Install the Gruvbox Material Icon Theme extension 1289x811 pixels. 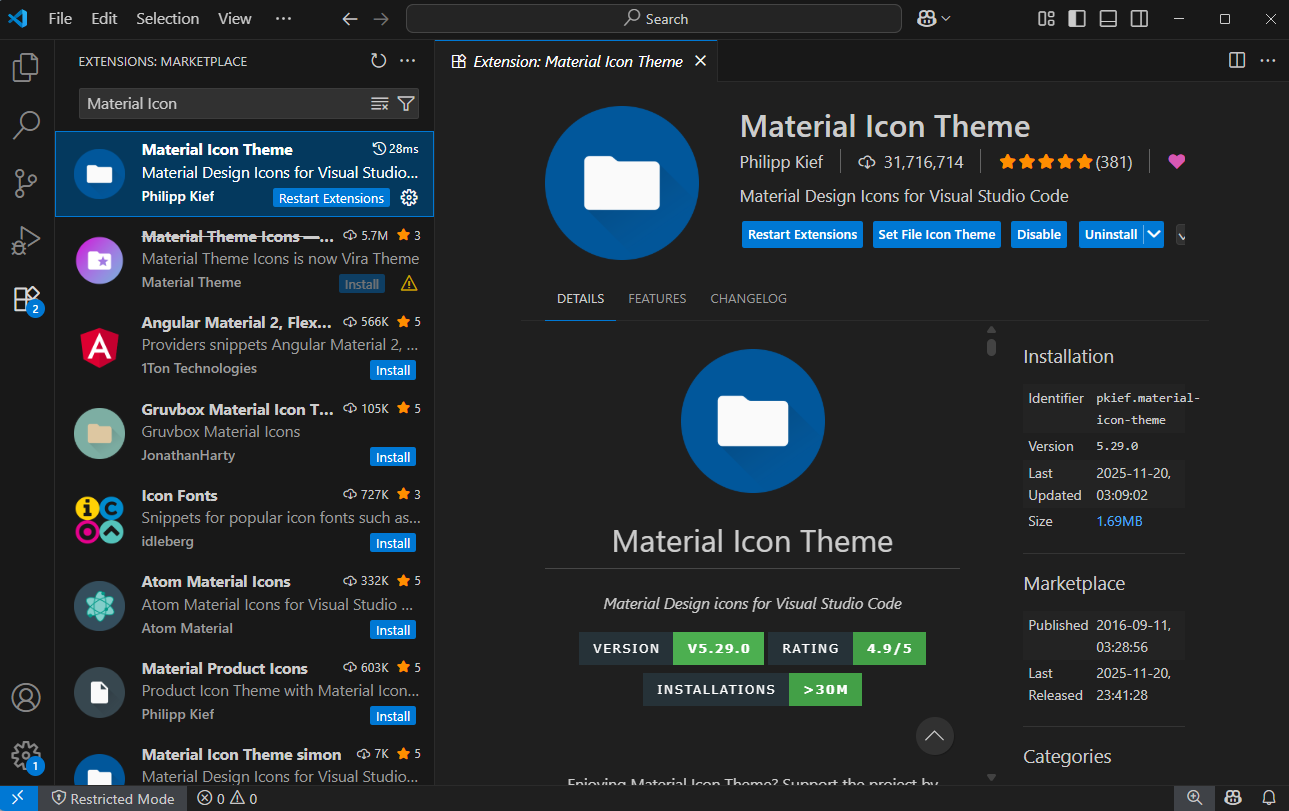tap(393, 457)
